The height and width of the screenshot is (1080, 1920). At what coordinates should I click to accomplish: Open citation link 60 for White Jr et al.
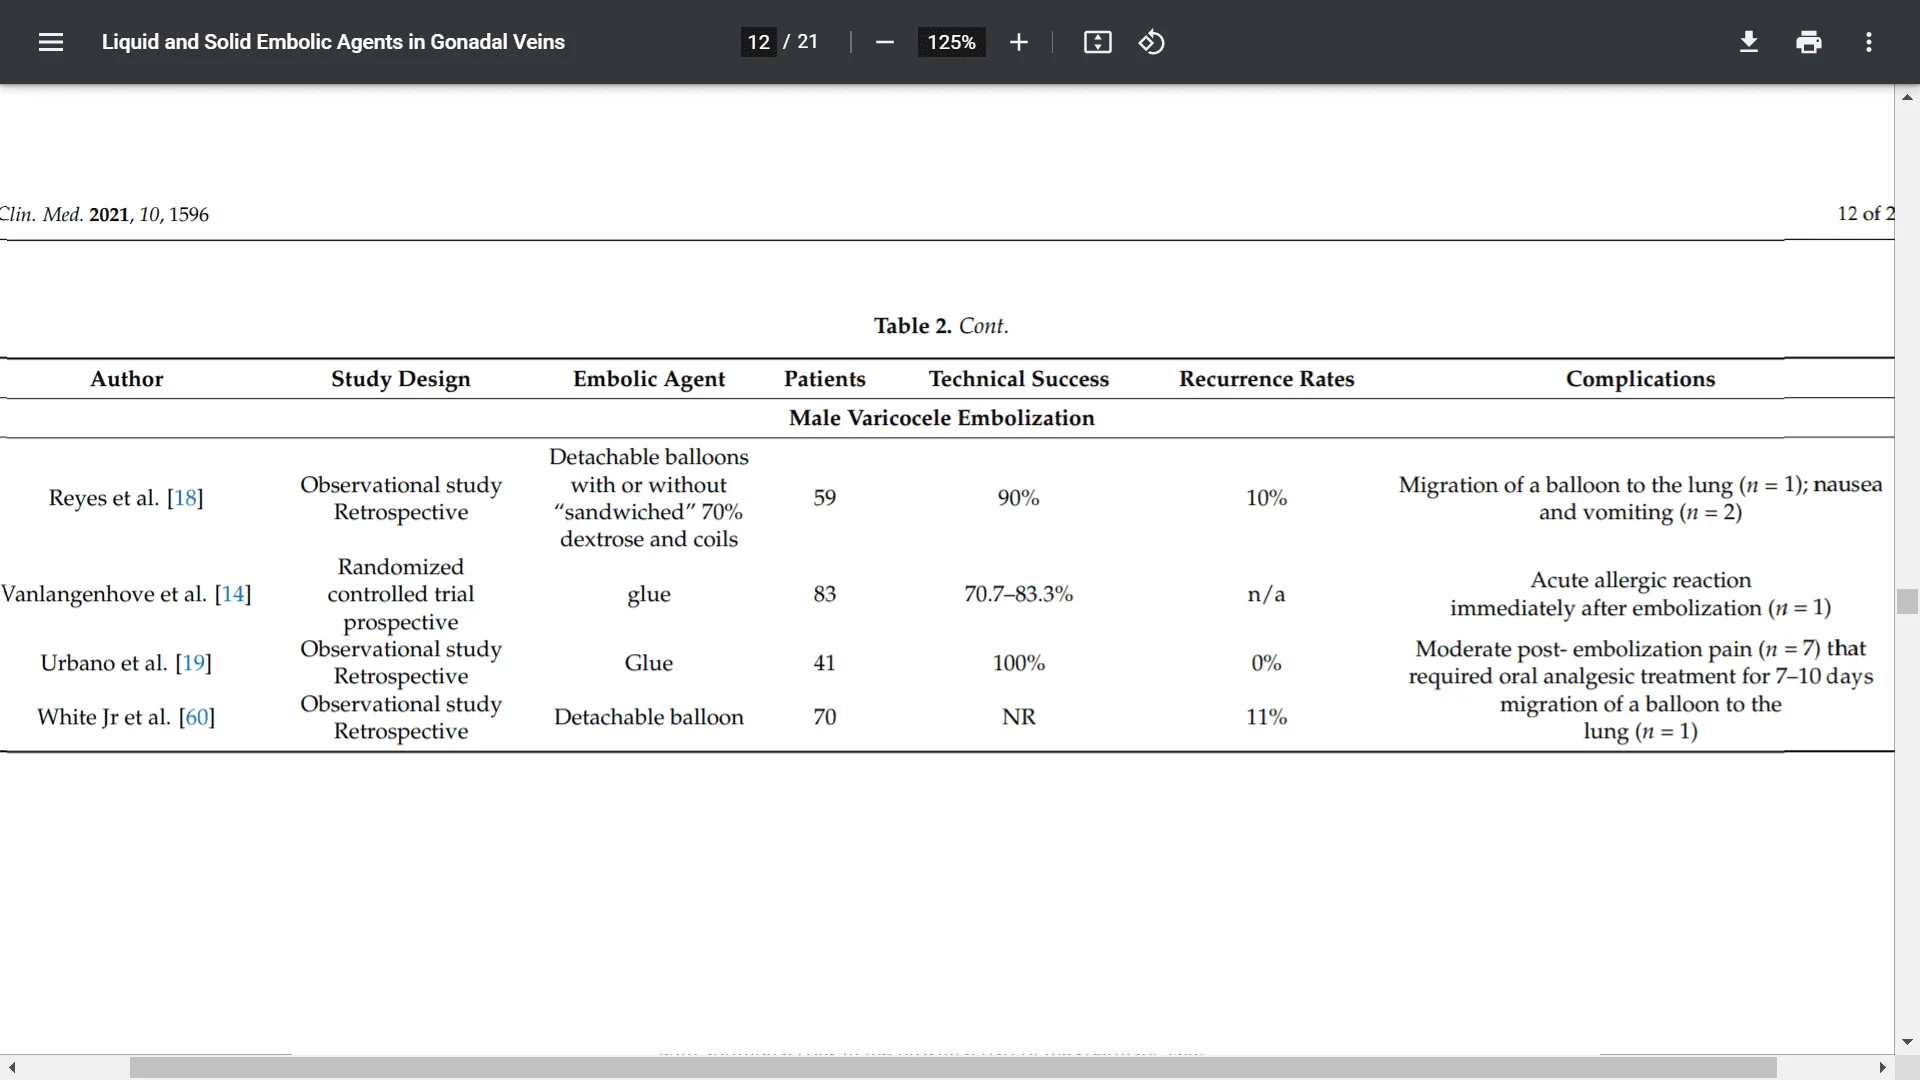pos(197,717)
